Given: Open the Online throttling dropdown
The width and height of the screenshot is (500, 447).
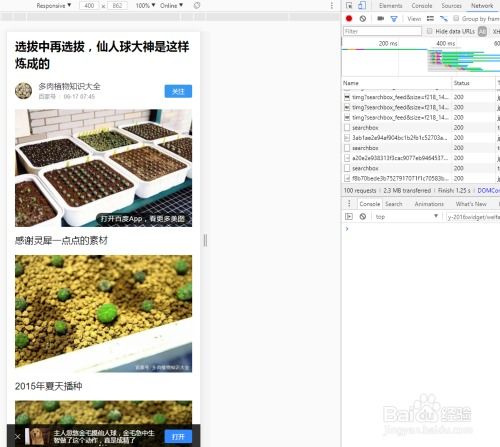Looking at the screenshot, I should coord(171,6).
